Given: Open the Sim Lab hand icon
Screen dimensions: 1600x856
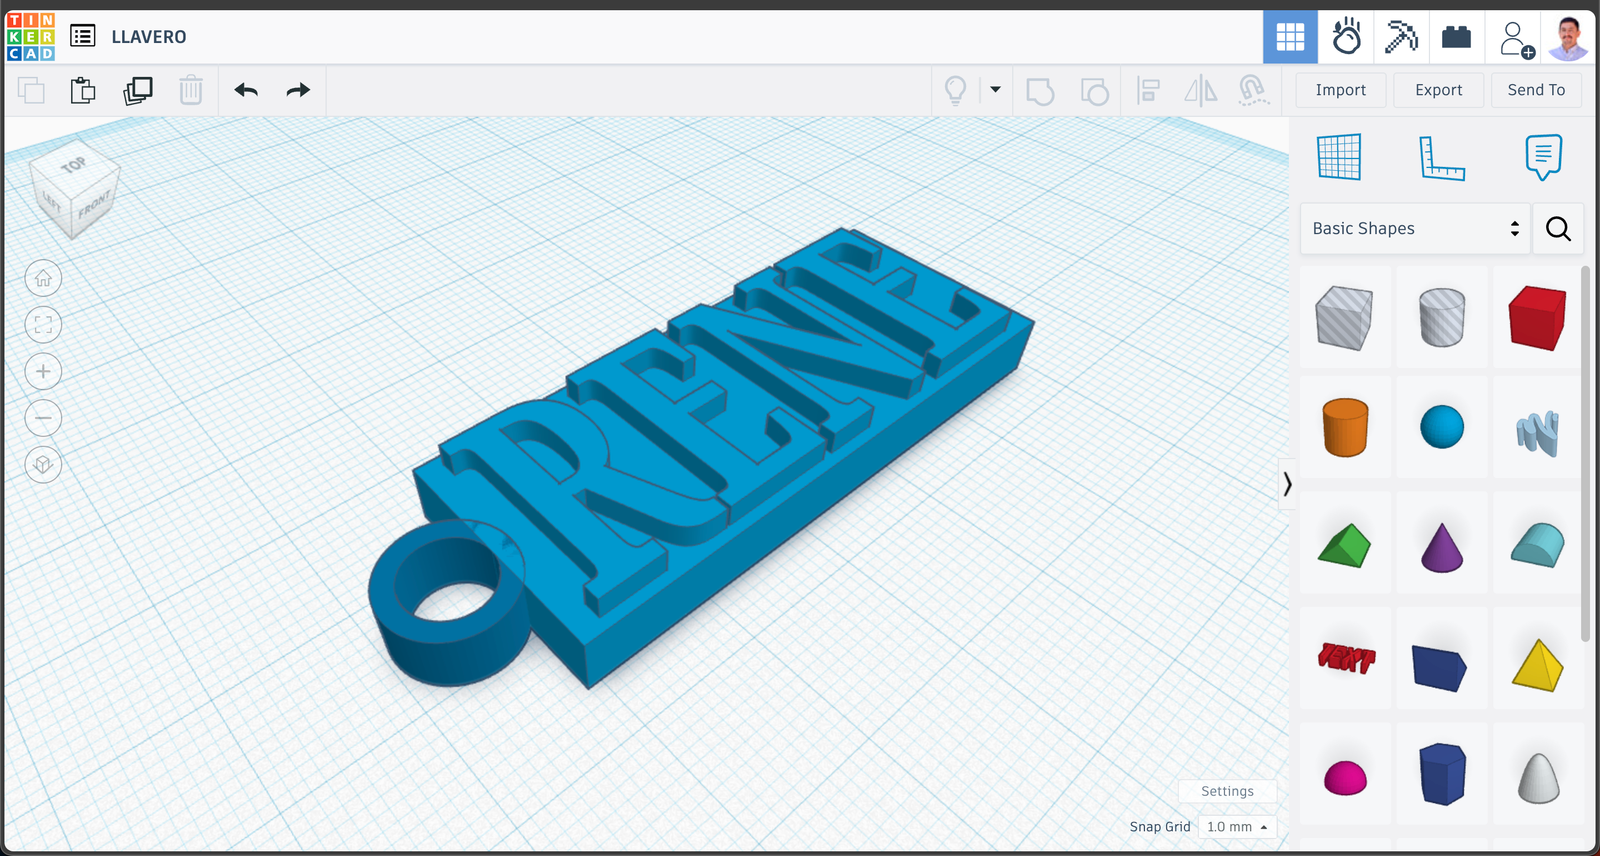Looking at the screenshot, I should [x=1346, y=38].
